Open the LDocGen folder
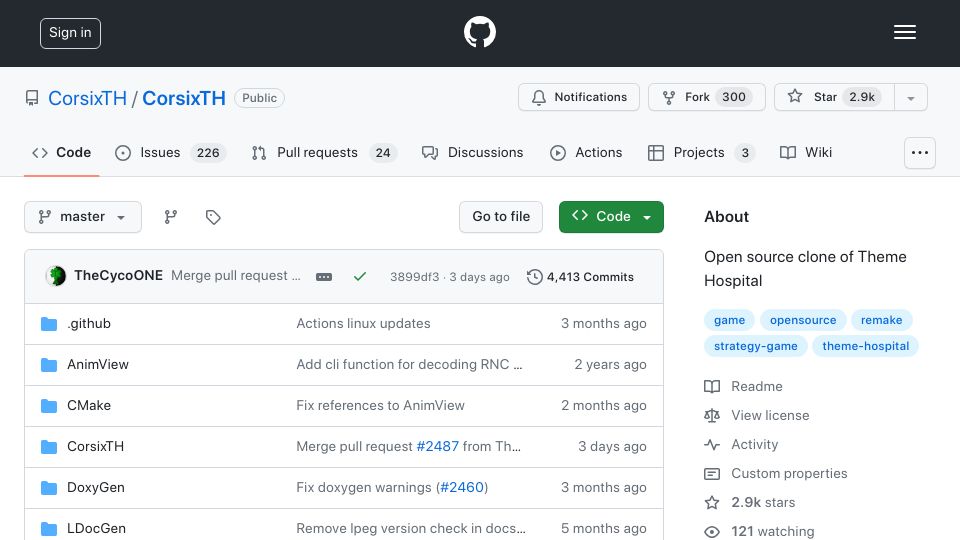Viewport: 960px width, 540px height. tap(96, 528)
